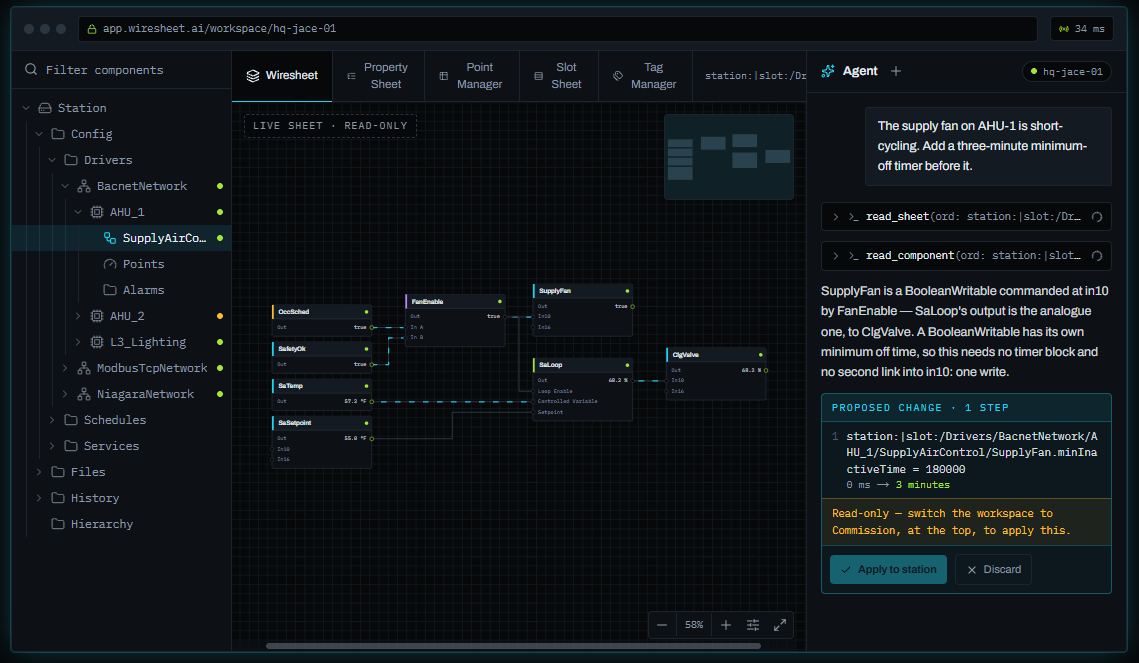Click the NiagaraNetwork network icon
This screenshot has height=663, width=1139.
click(x=84, y=394)
